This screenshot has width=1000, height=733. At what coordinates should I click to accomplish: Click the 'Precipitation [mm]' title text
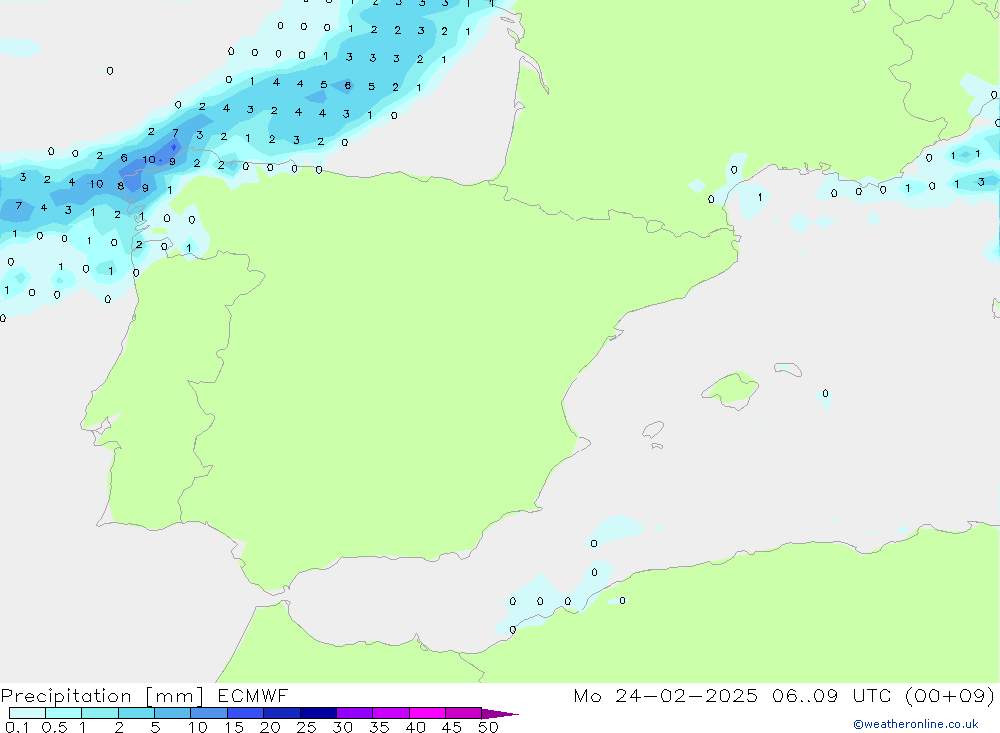click(102, 696)
